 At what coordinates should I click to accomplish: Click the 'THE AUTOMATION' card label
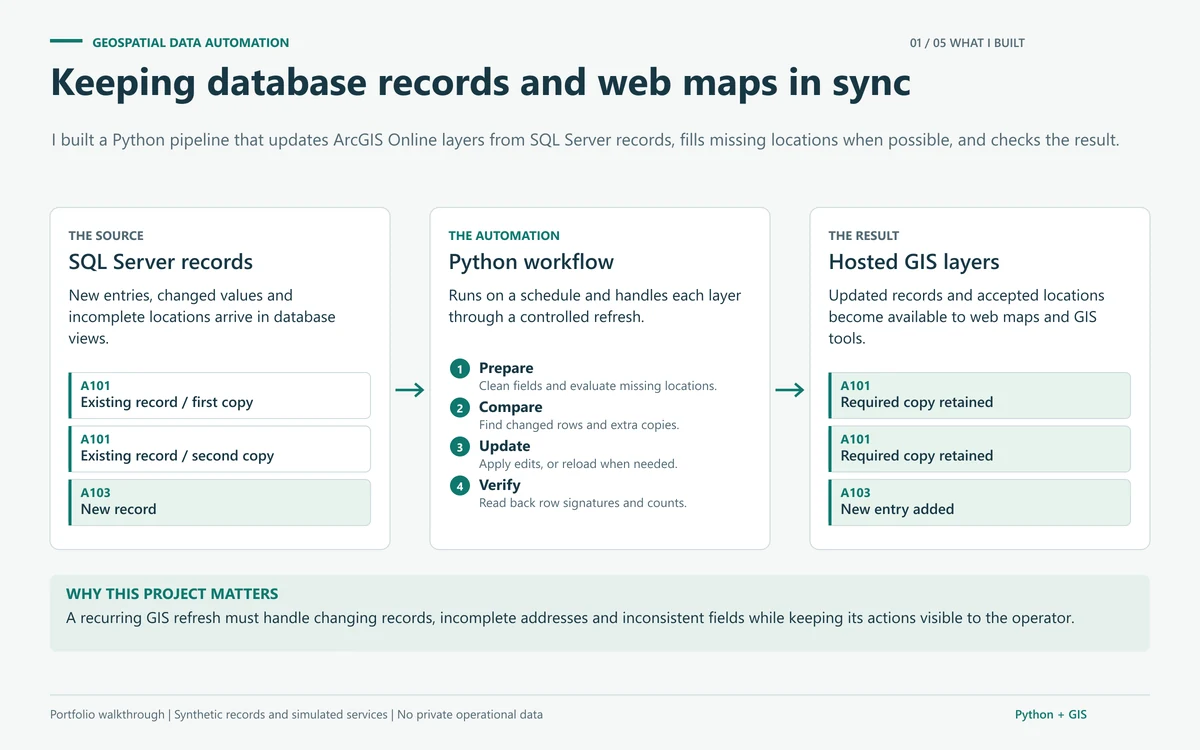(x=504, y=236)
